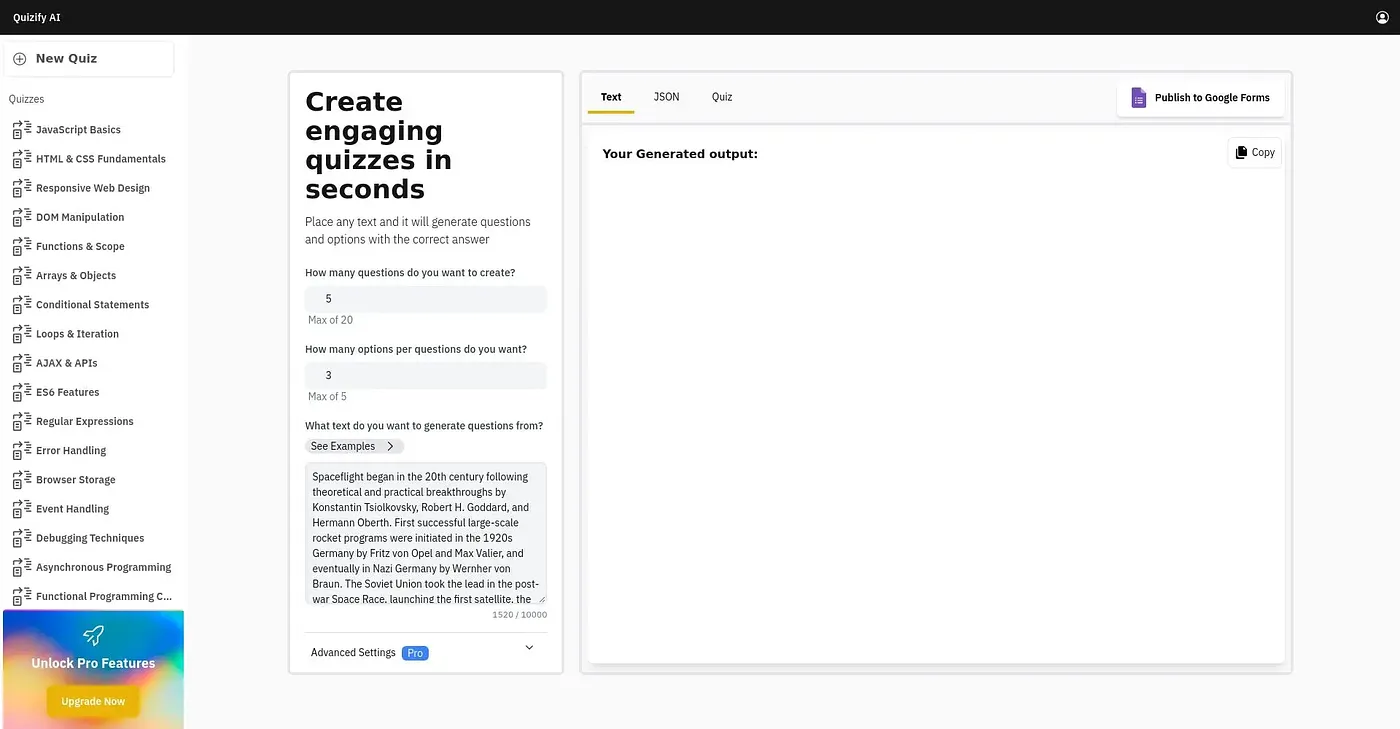Click the Upgrade Now button
The image size is (1400, 729).
(x=93, y=701)
